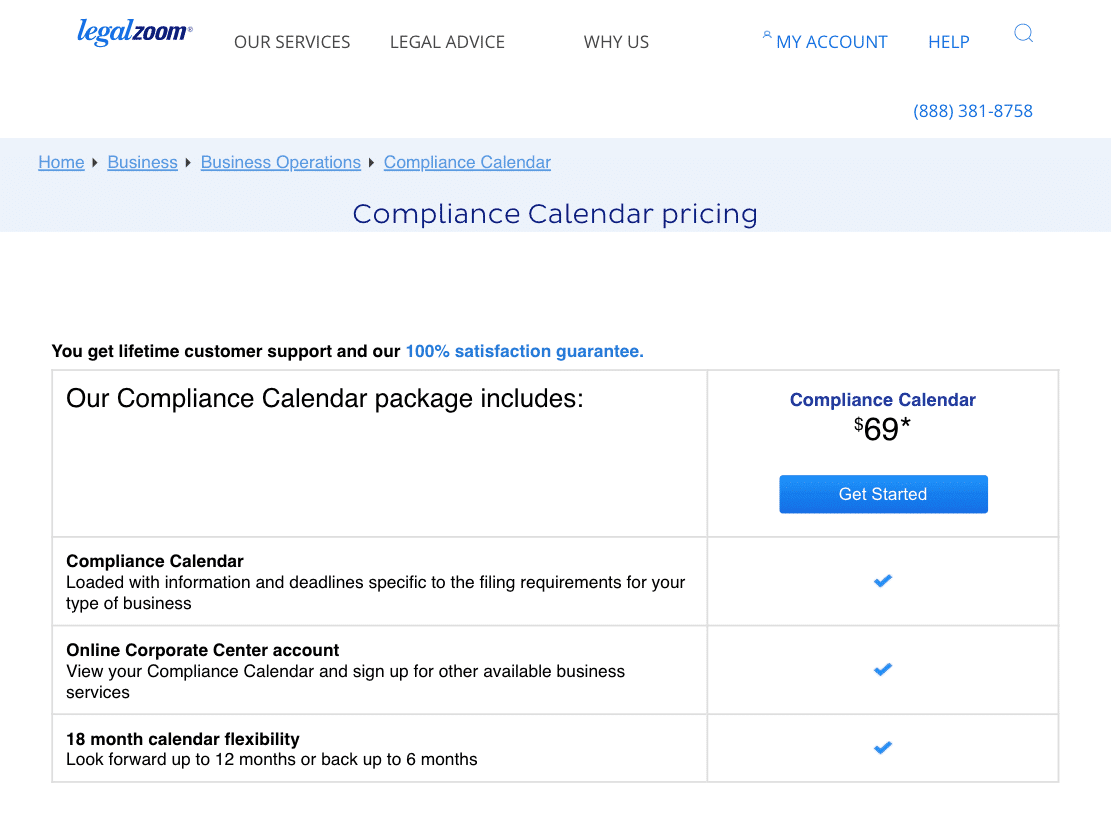Open the search magnifier icon

1023,33
